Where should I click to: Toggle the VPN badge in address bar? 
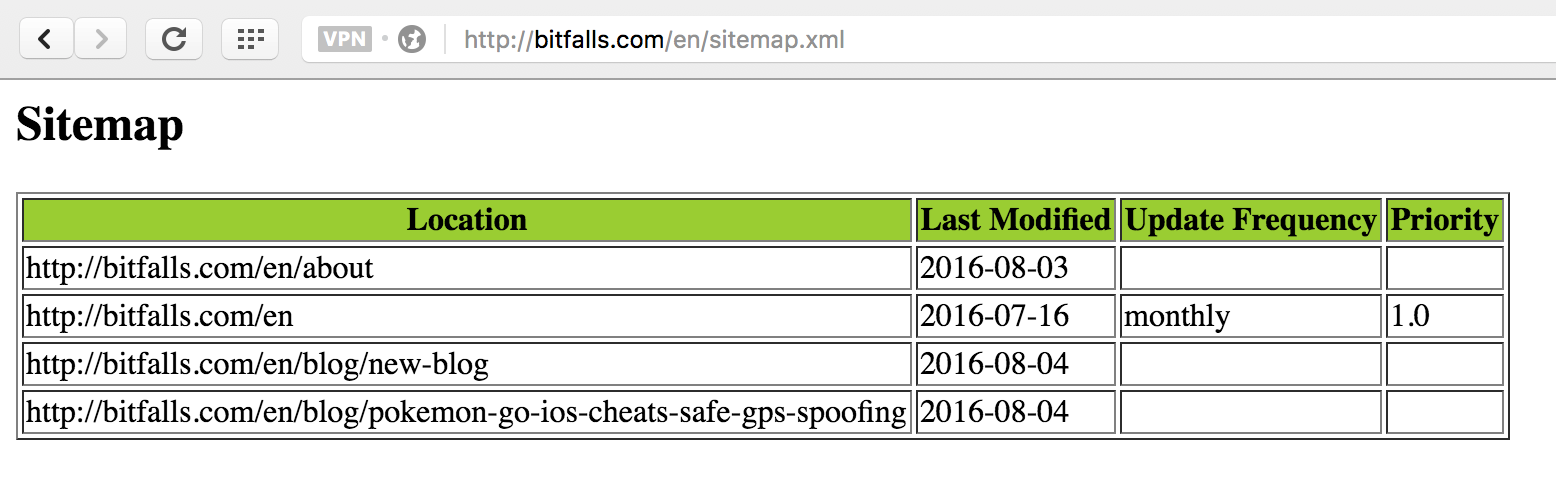point(344,39)
